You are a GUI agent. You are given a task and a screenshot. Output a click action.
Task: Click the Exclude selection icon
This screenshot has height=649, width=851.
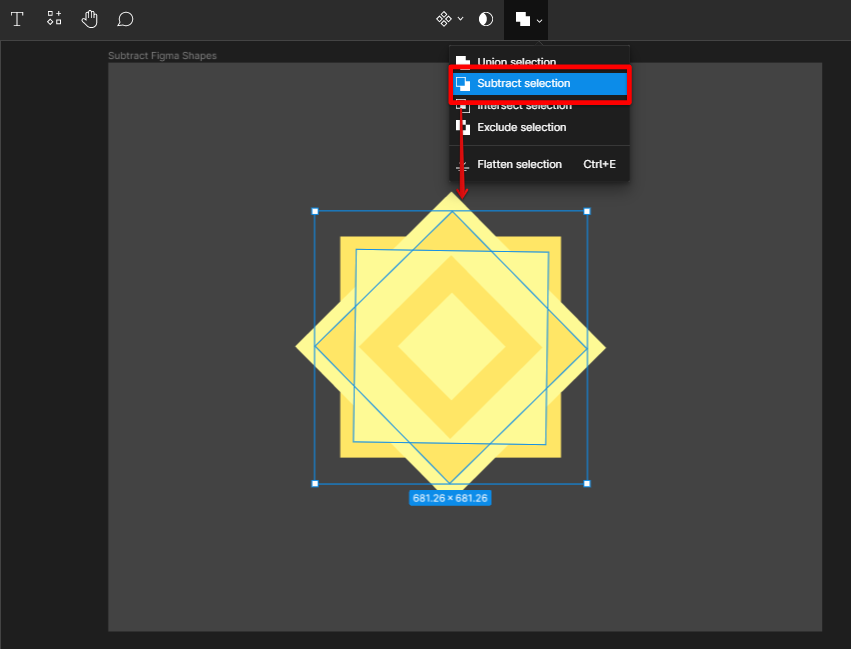pyautogui.click(x=463, y=128)
